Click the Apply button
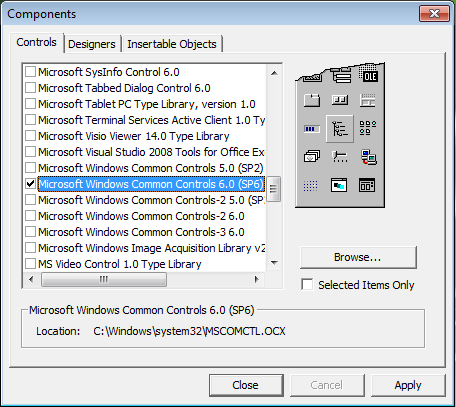This screenshot has height=407, width=456. point(408,385)
